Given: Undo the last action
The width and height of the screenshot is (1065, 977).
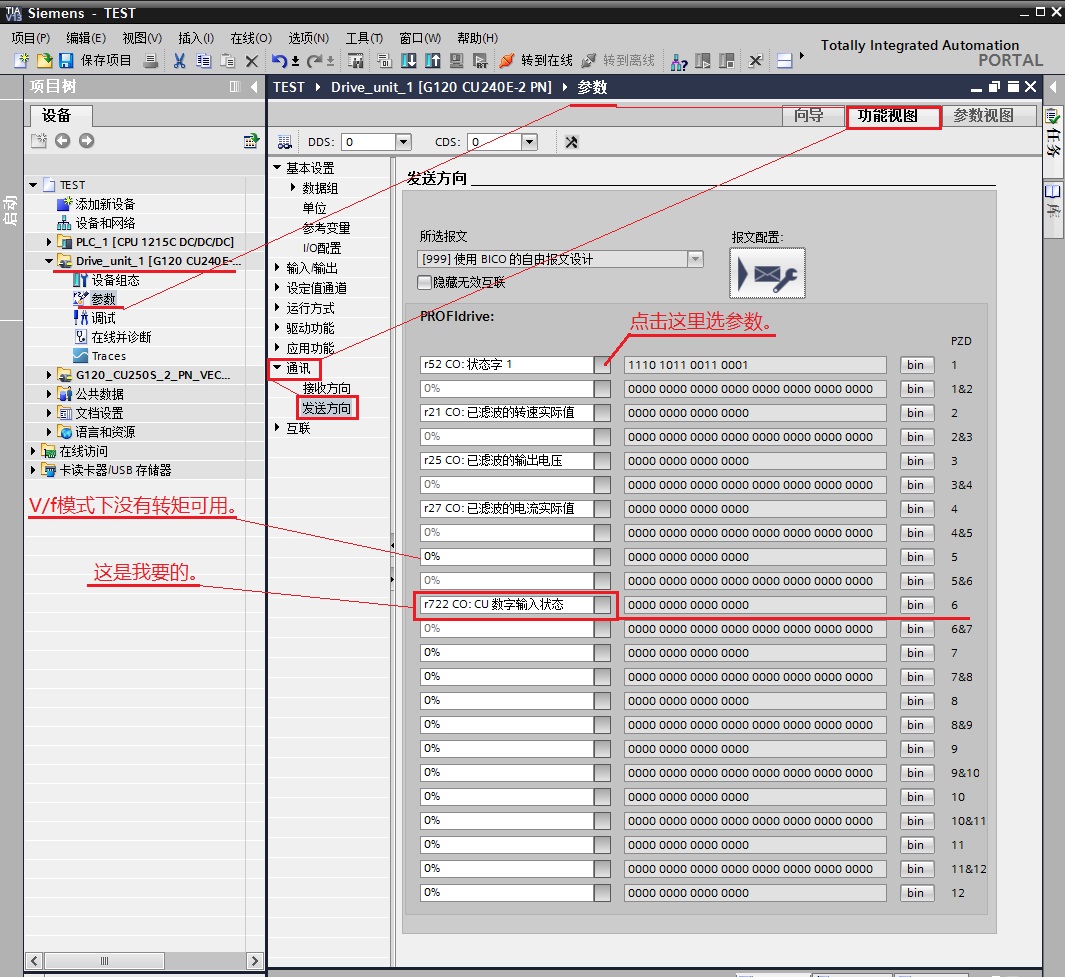Looking at the screenshot, I should pyautogui.click(x=279, y=61).
